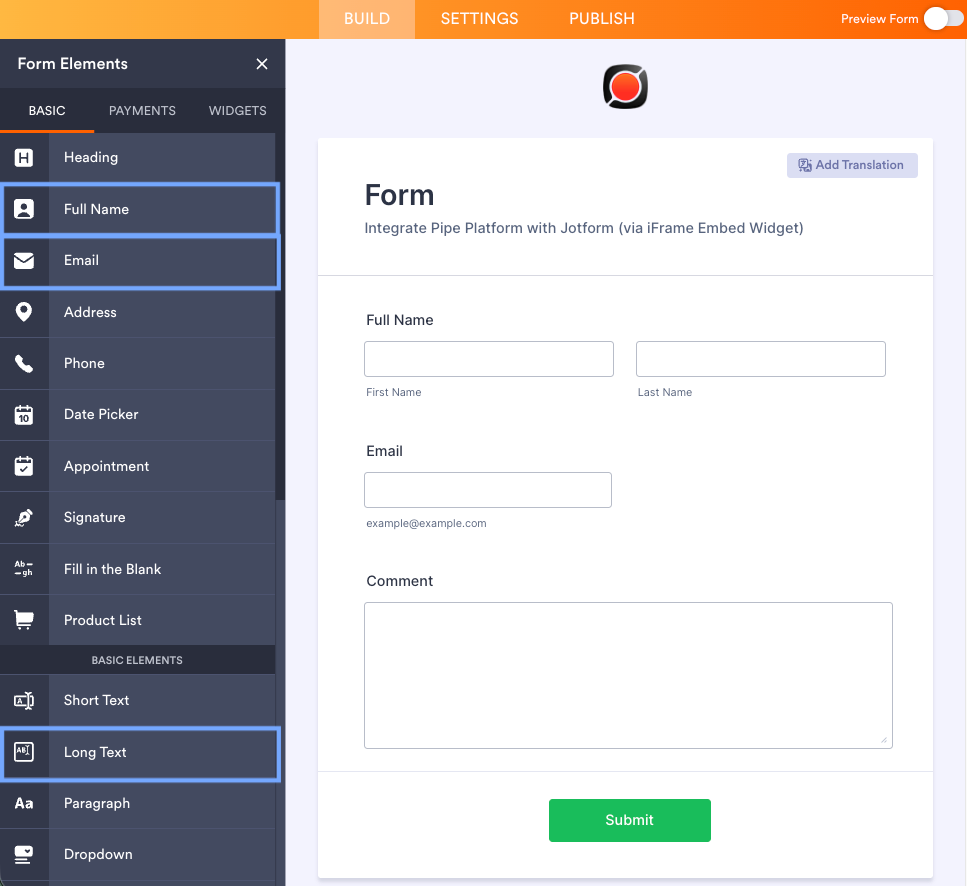
Task: Click the Integrate Pipe Platform subheading
Action: [583, 228]
